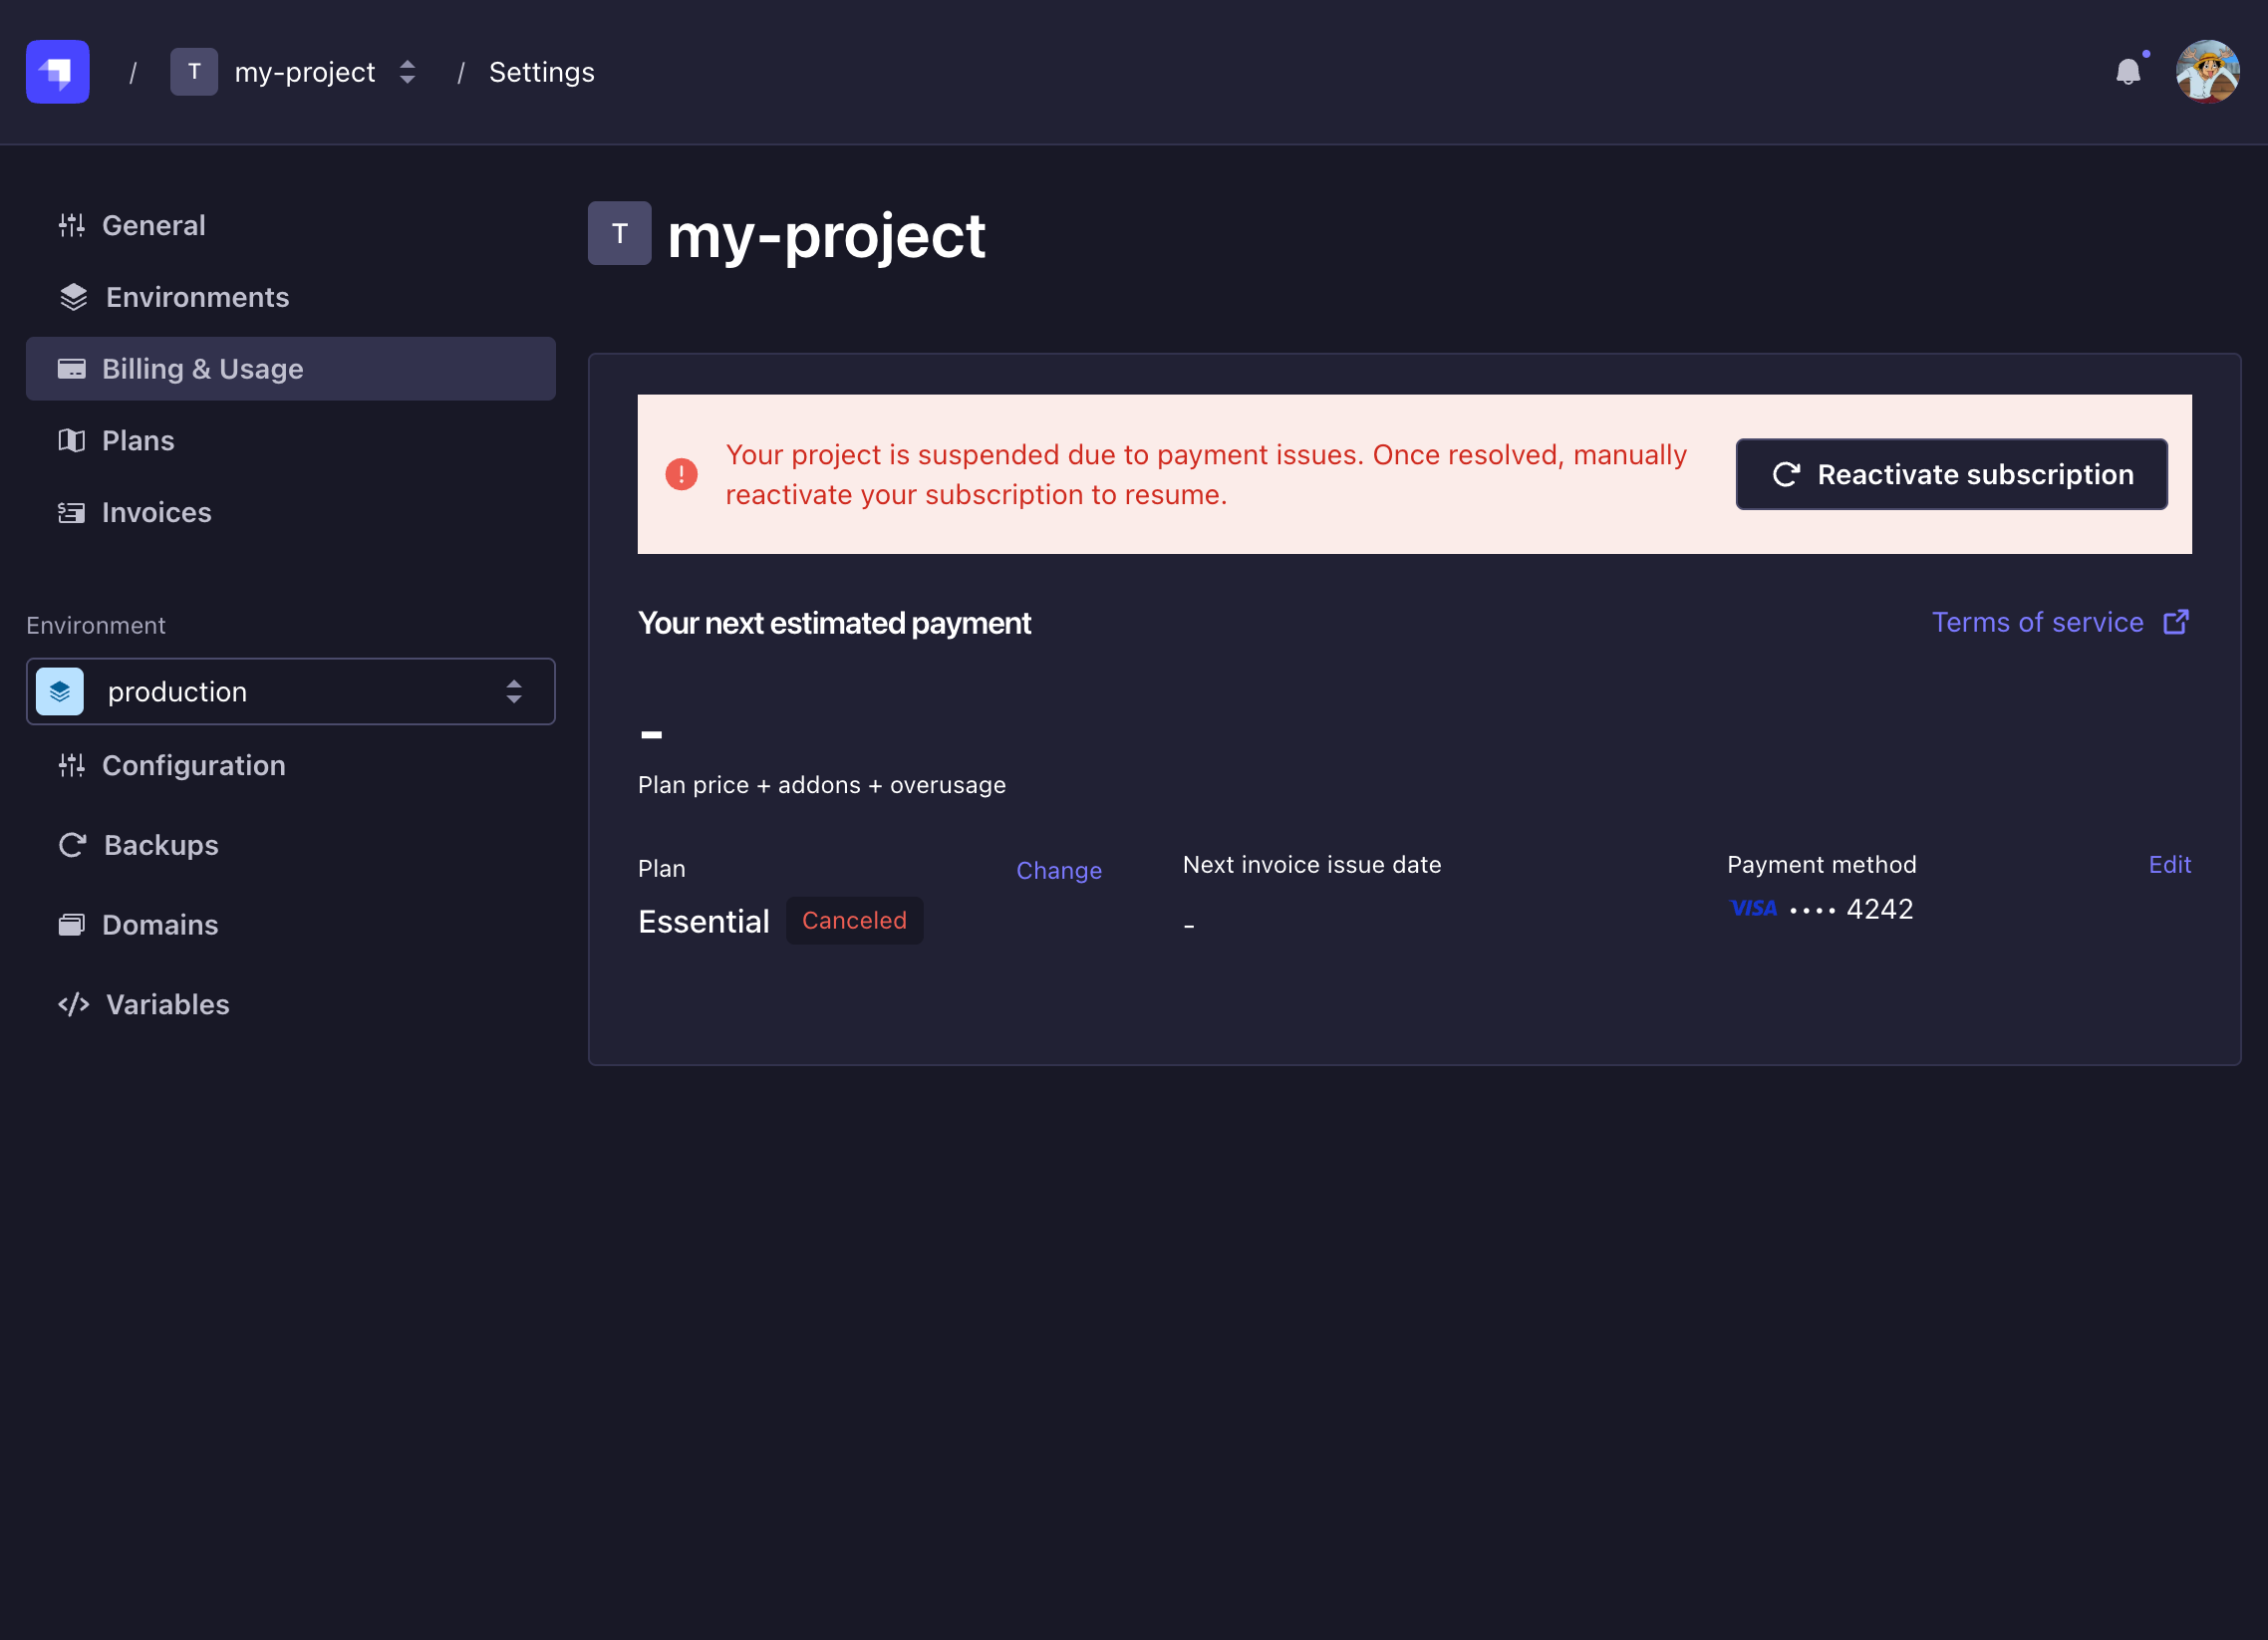Select Billing & Usage menu item
This screenshot has height=1640, width=2268.
click(x=290, y=369)
